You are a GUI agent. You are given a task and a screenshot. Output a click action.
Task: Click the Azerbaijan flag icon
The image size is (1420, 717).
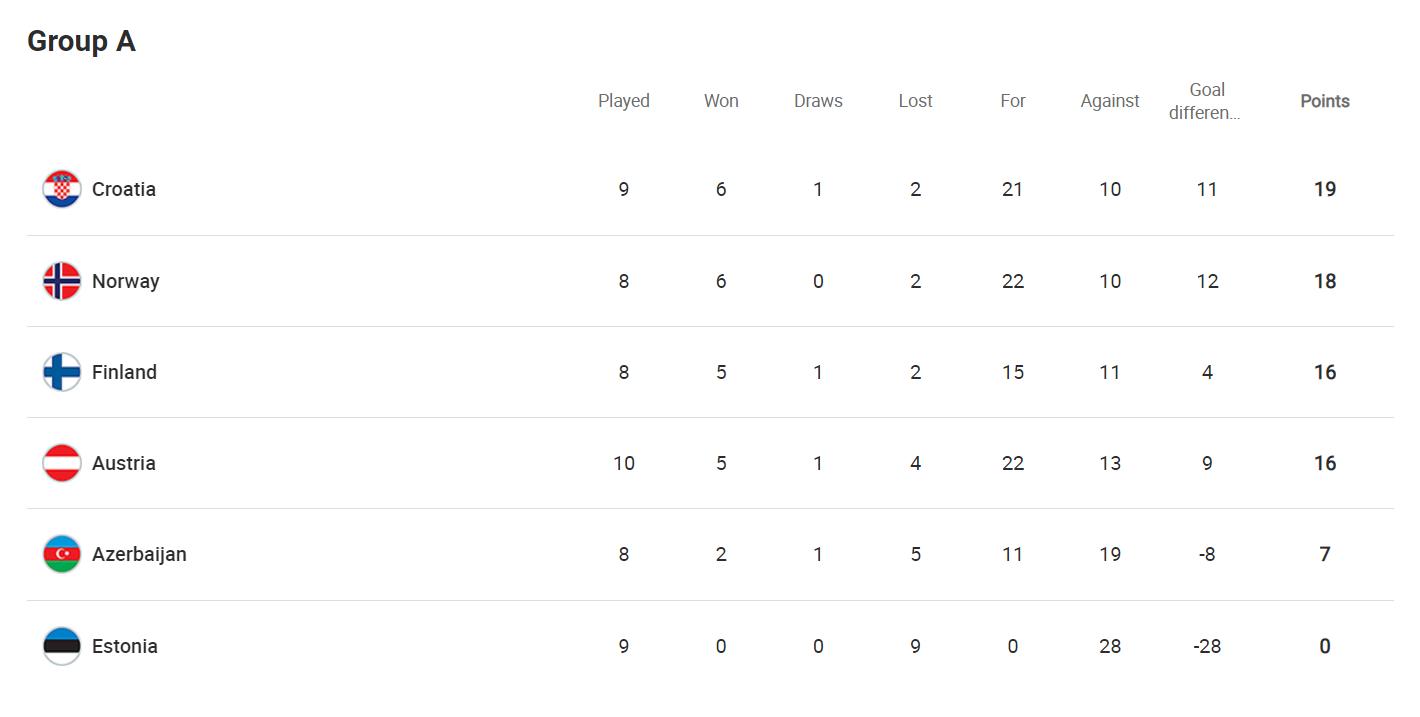click(x=62, y=554)
